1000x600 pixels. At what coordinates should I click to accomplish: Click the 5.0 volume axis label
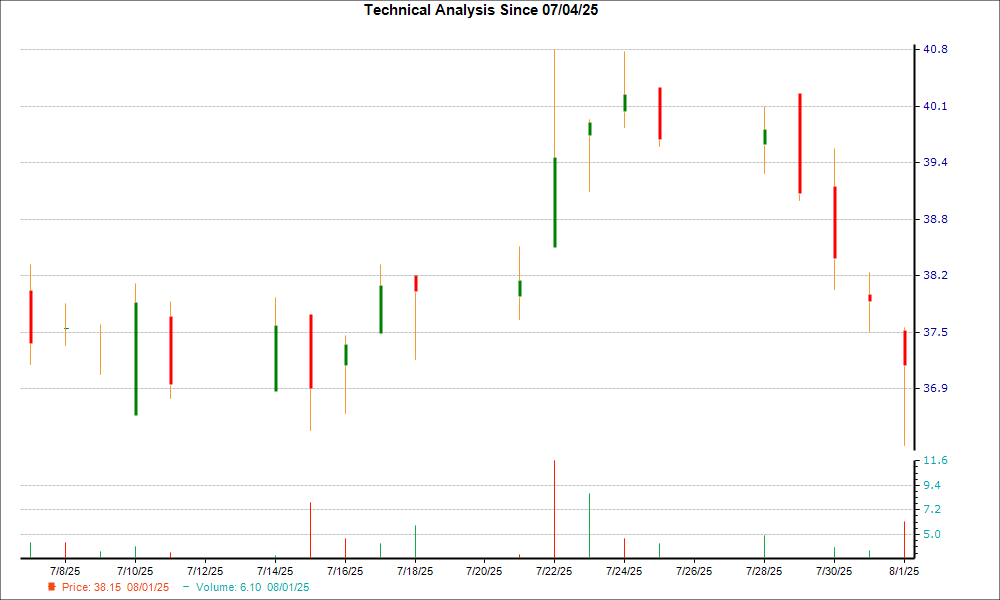pyautogui.click(x=932, y=534)
